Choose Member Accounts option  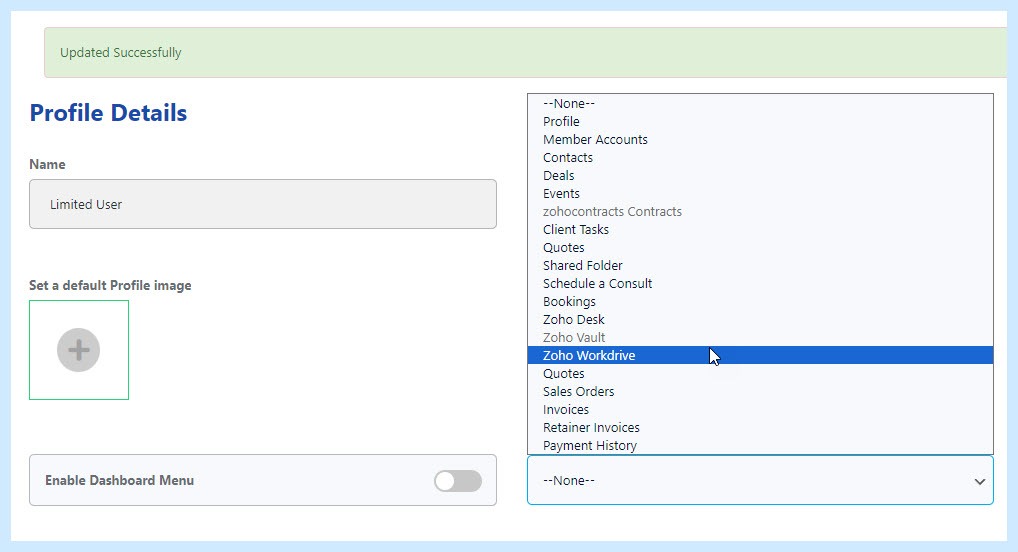point(760,140)
